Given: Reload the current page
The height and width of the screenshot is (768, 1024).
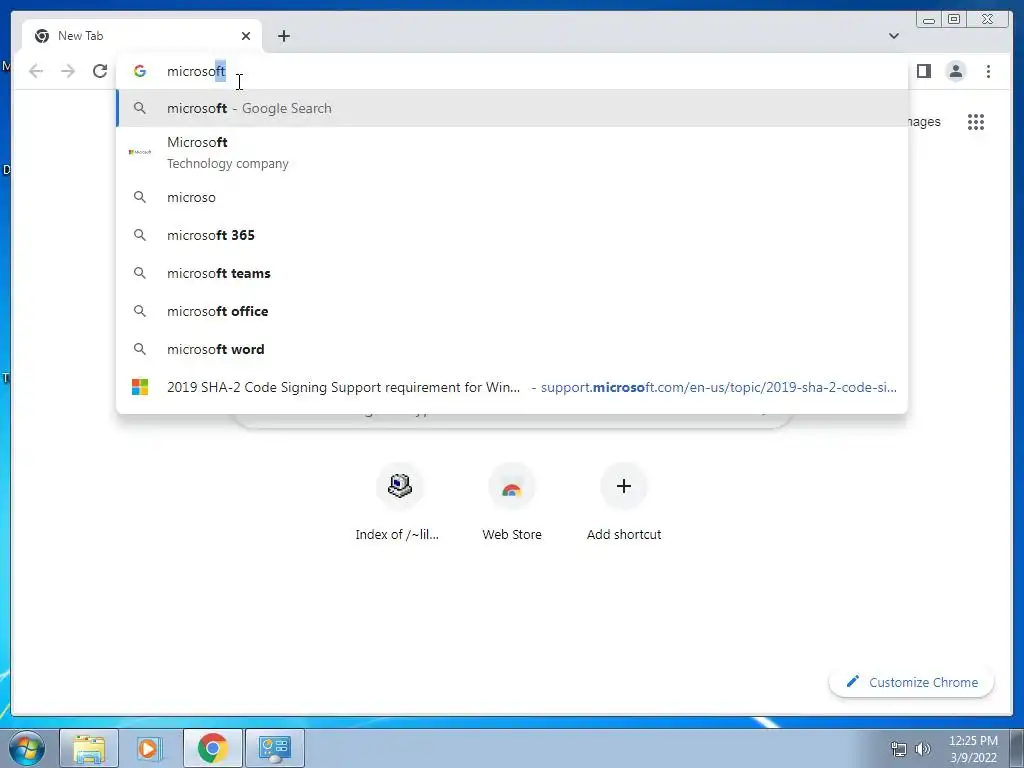Looking at the screenshot, I should [x=100, y=71].
